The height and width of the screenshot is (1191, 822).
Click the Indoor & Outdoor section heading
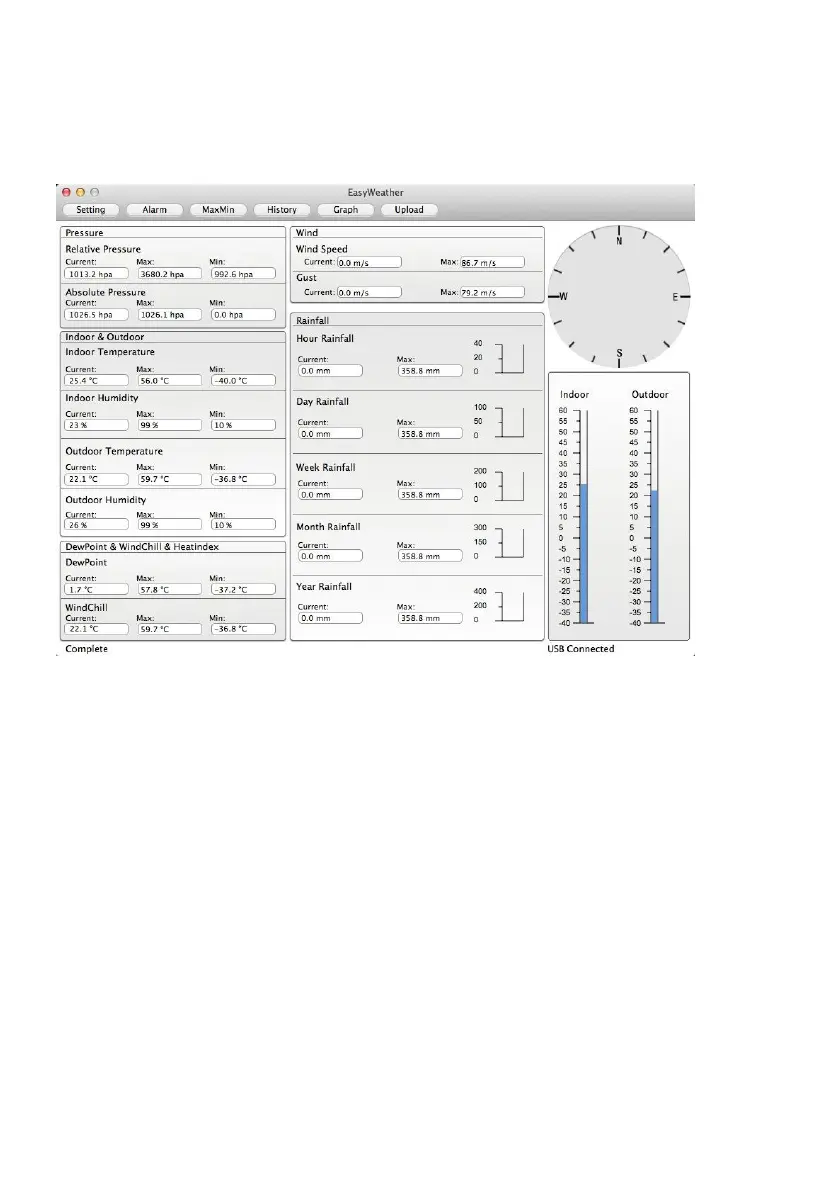click(x=105, y=336)
